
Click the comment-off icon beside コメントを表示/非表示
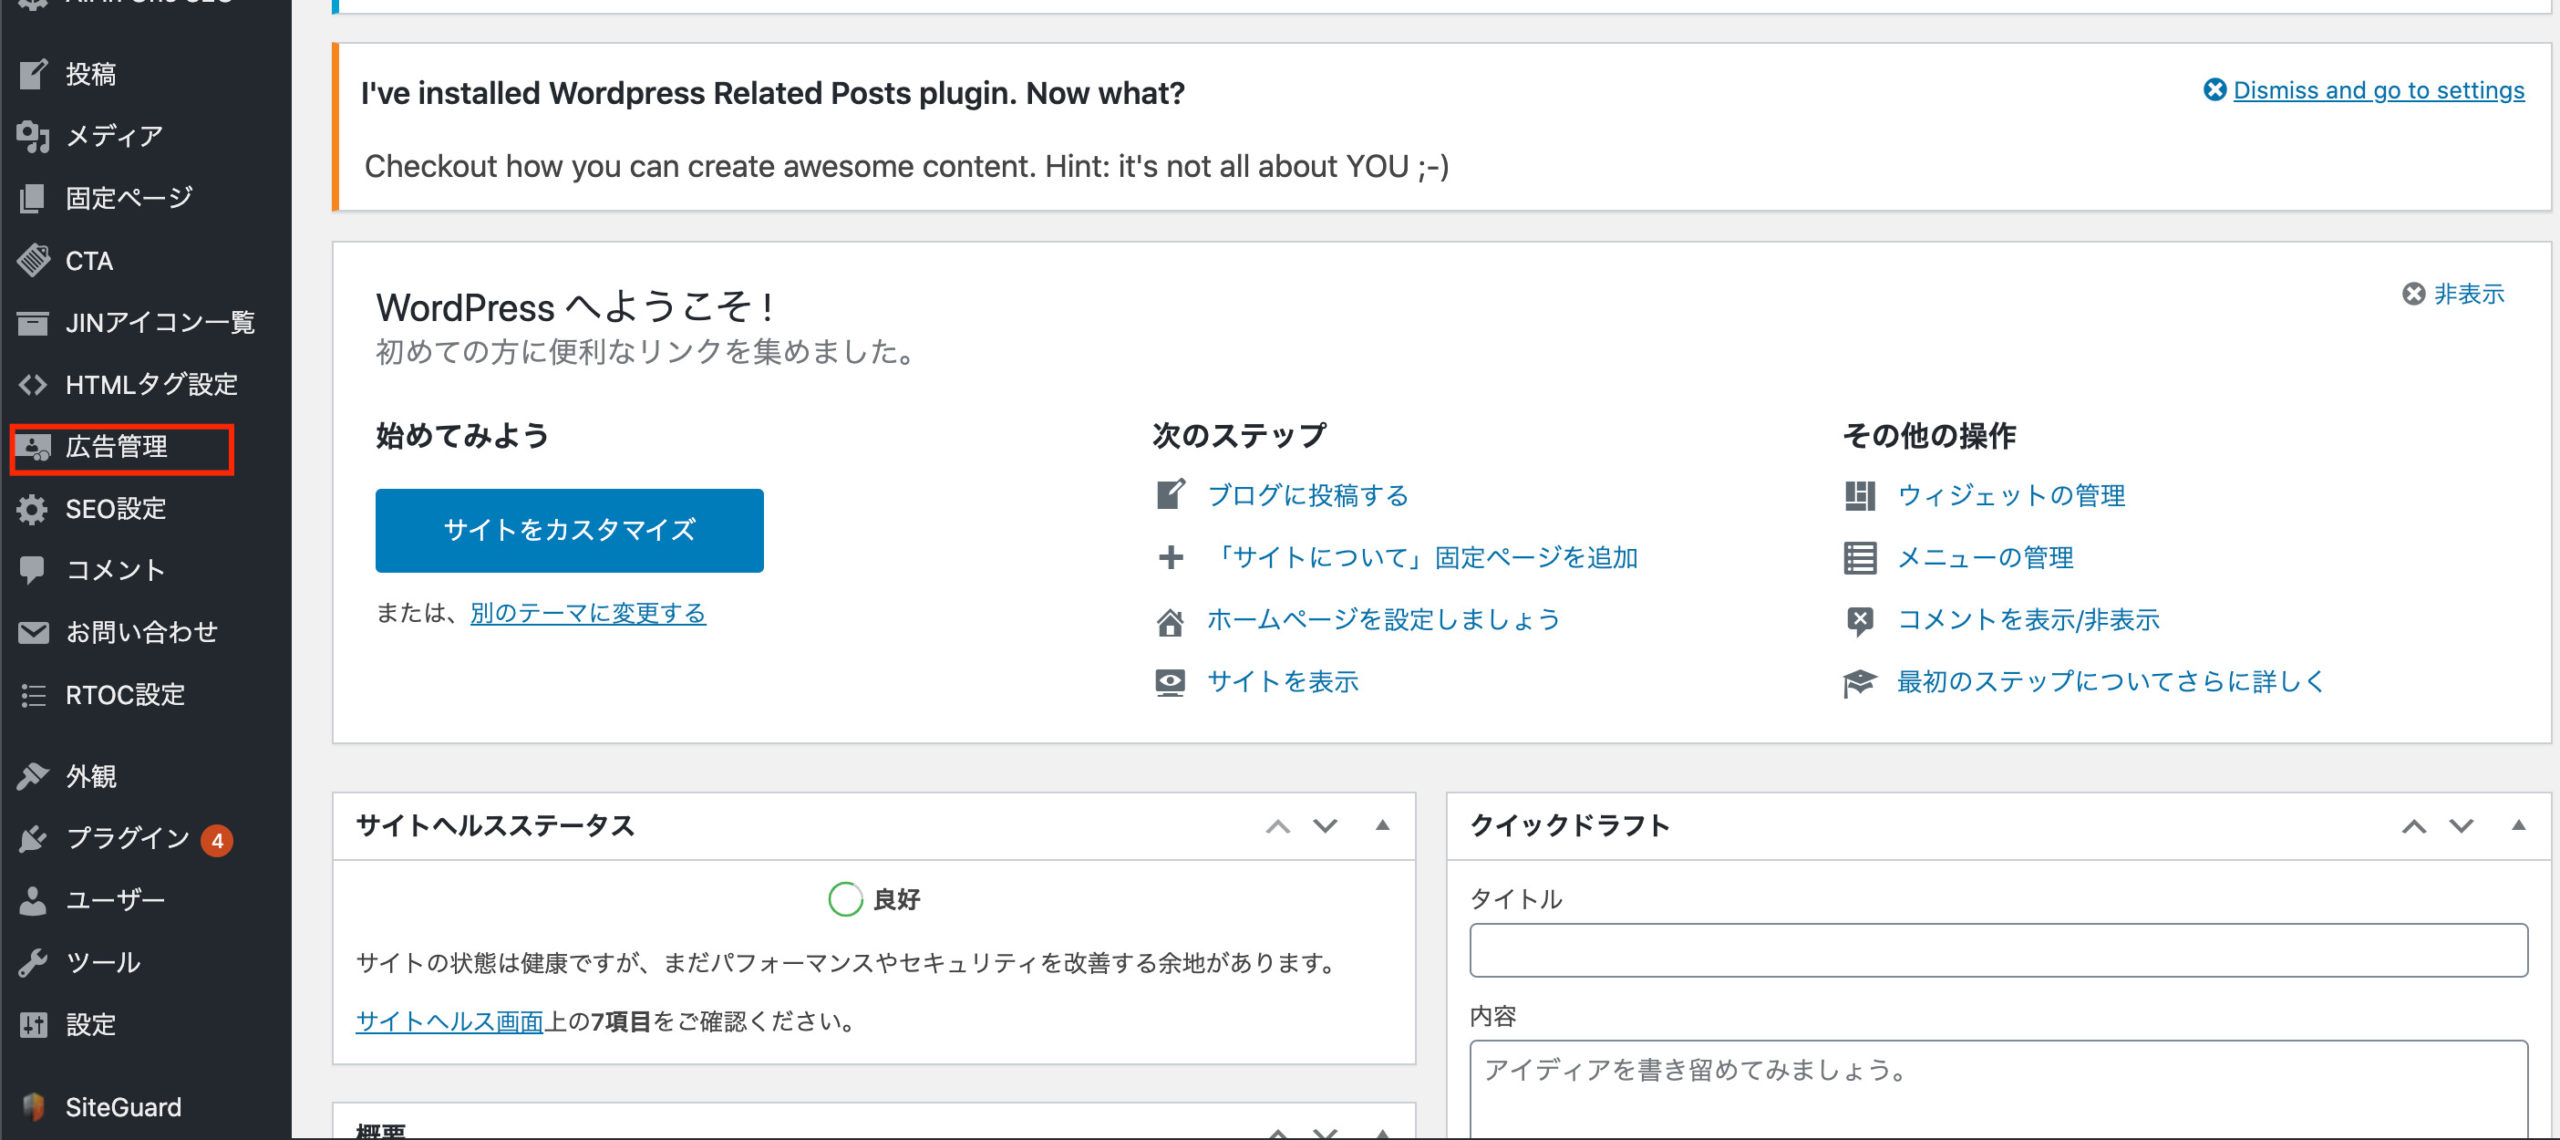(x=1860, y=621)
